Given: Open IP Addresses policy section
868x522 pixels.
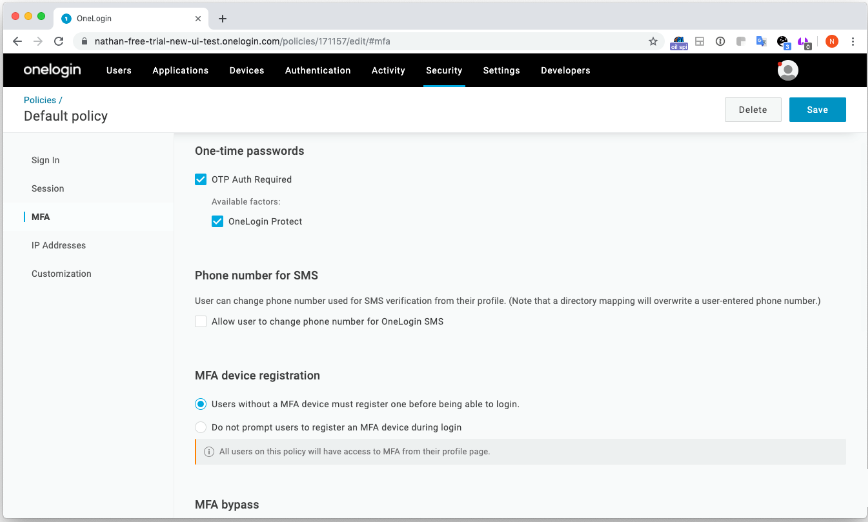Looking at the screenshot, I should 58,245.
